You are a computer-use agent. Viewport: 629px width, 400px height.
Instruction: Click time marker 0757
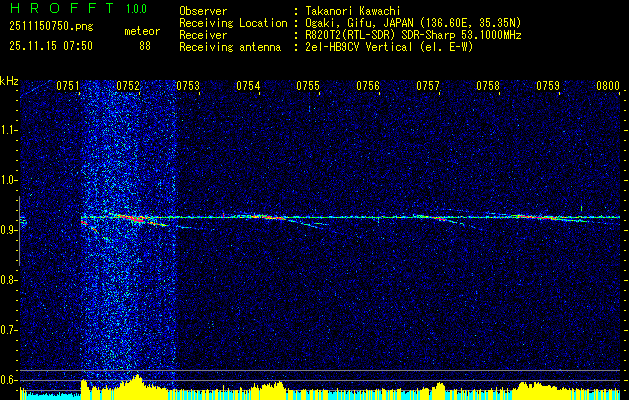tap(428, 85)
